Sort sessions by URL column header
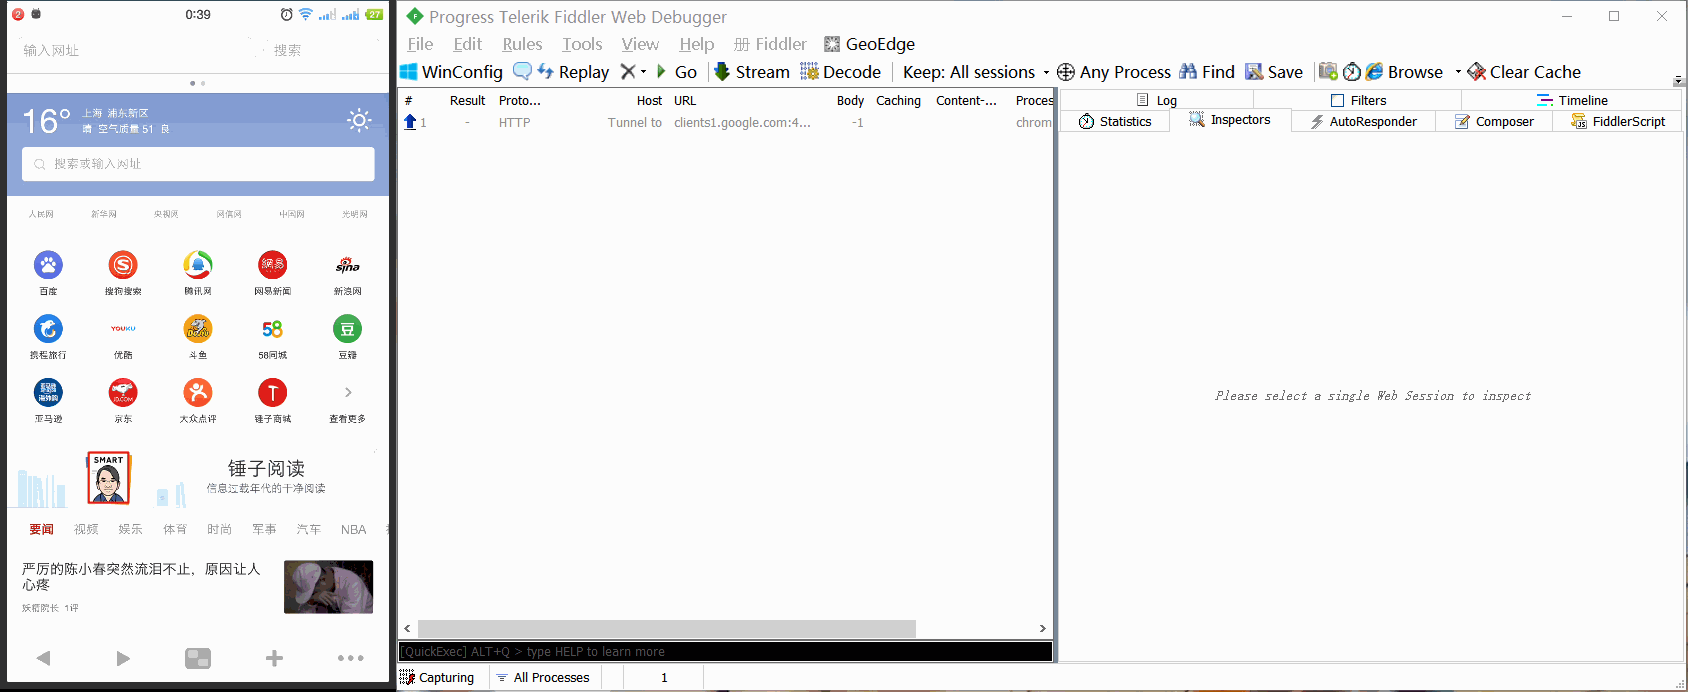1688x692 pixels. [x=685, y=100]
